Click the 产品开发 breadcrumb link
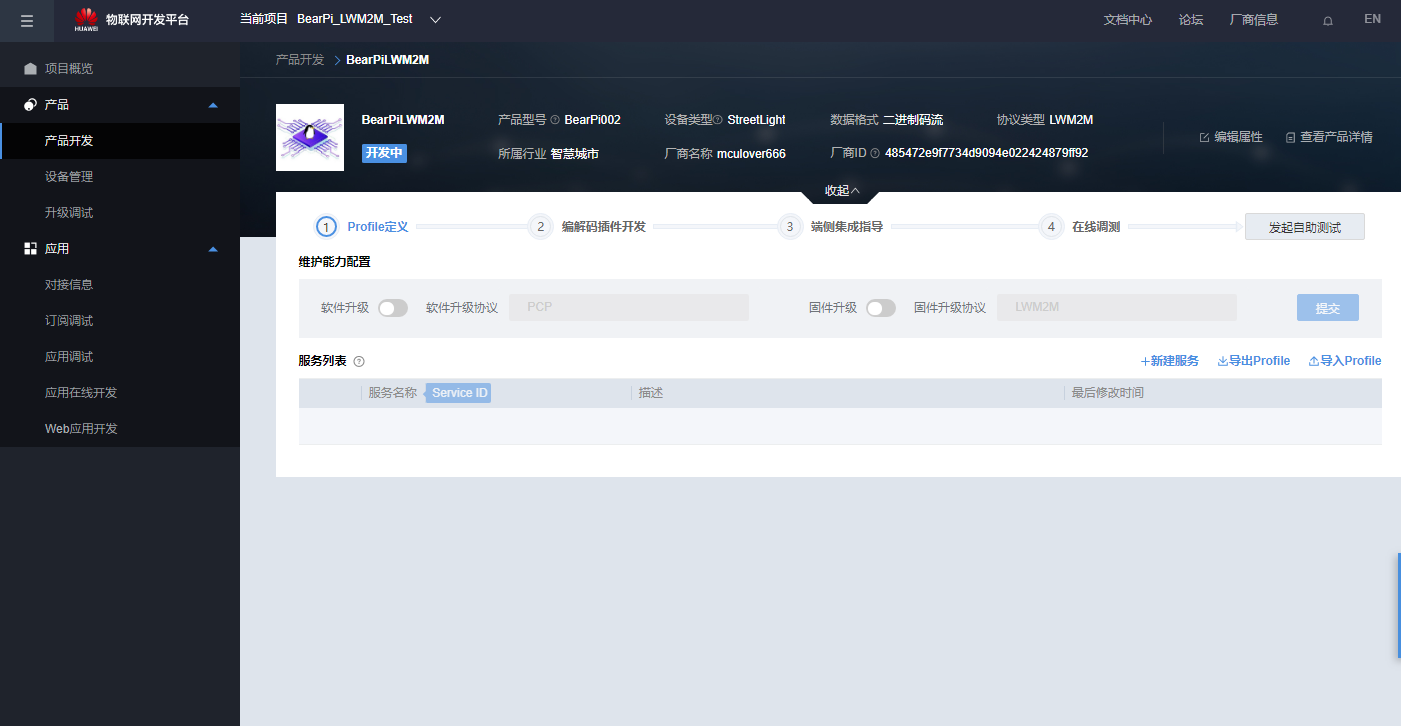Image resolution: width=1401 pixels, height=726 pixels. (300, 60)
